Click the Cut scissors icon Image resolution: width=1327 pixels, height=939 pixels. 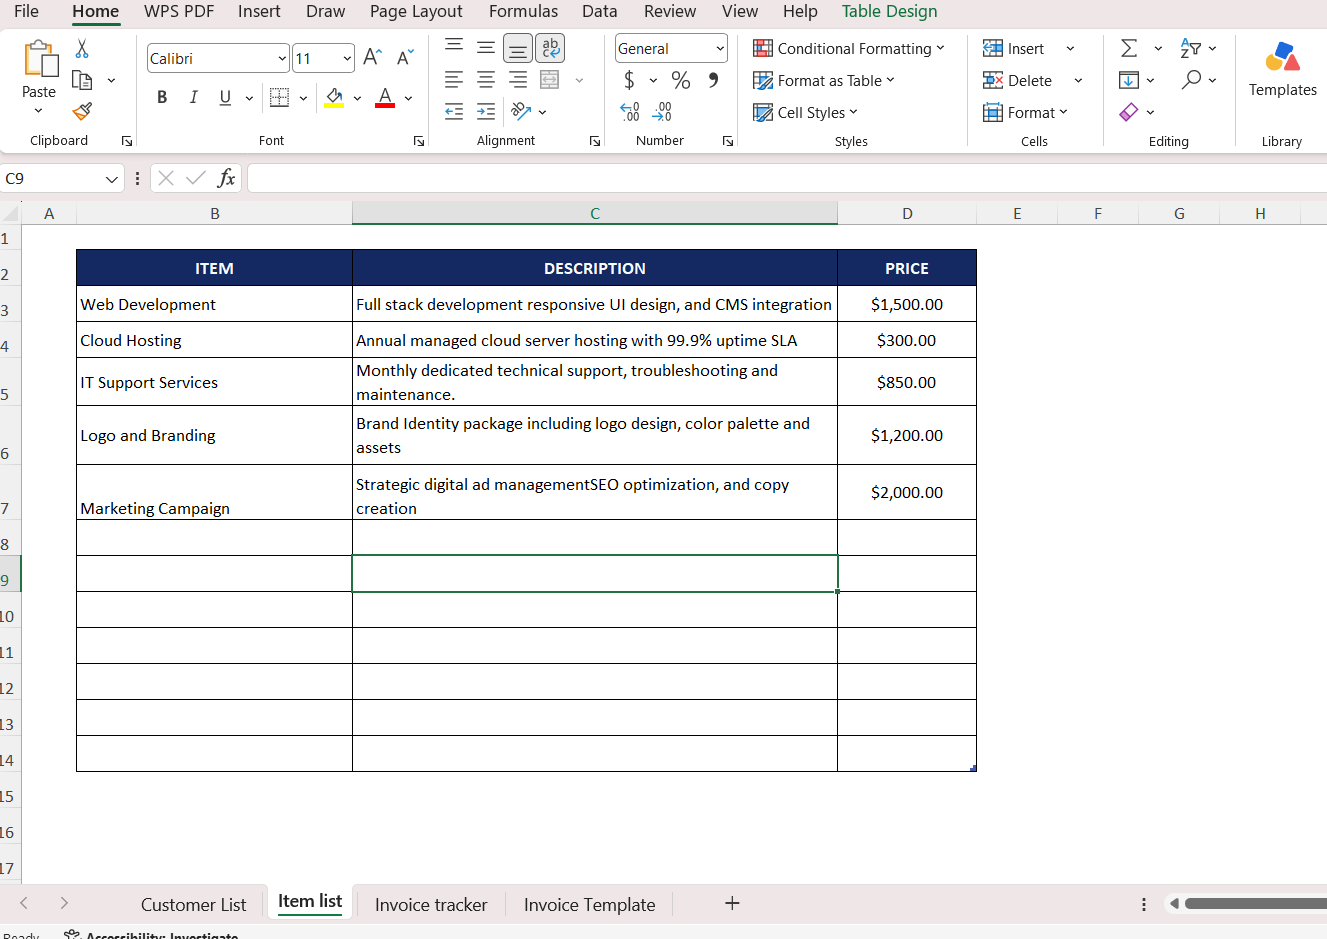click(x=82, y=48)
